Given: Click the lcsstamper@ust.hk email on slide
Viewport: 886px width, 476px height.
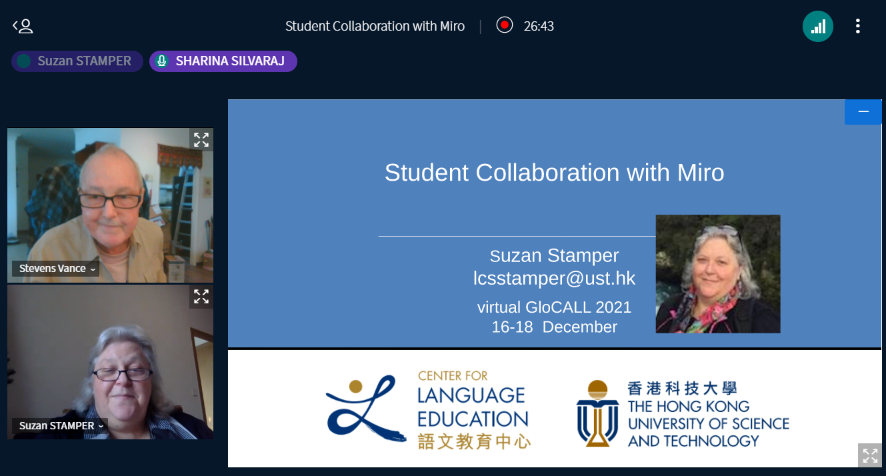Looking at the screenshot, I should (554, 278).
